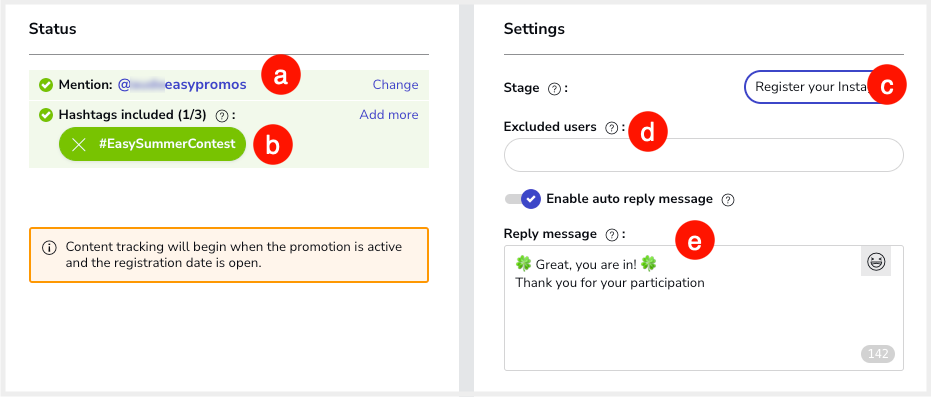Screen dimensions: 931x397
Task: Click the @easypromos mention account link
Action: (x=182, y=85)
